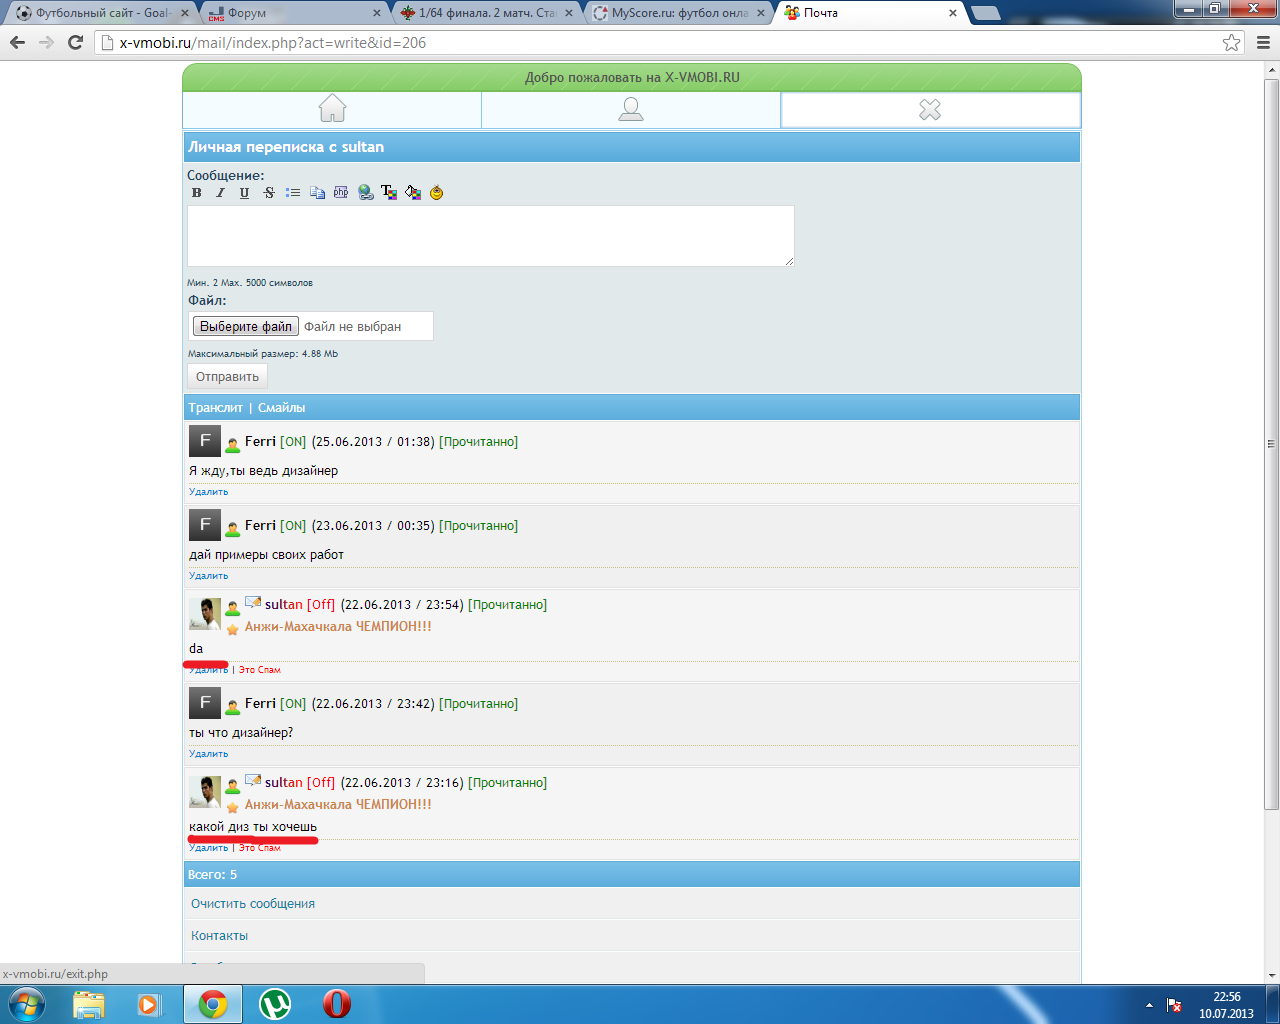This screenshot has width=1280, height=1024.
Task: Open sultan's profile from the 23:54 message
Action: click(x=284, y=605)
